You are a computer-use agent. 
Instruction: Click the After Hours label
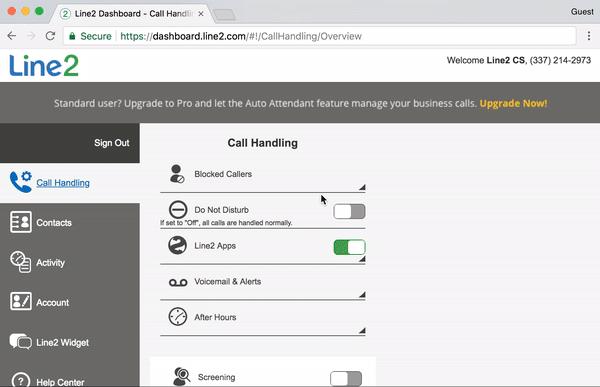(215, 317)
